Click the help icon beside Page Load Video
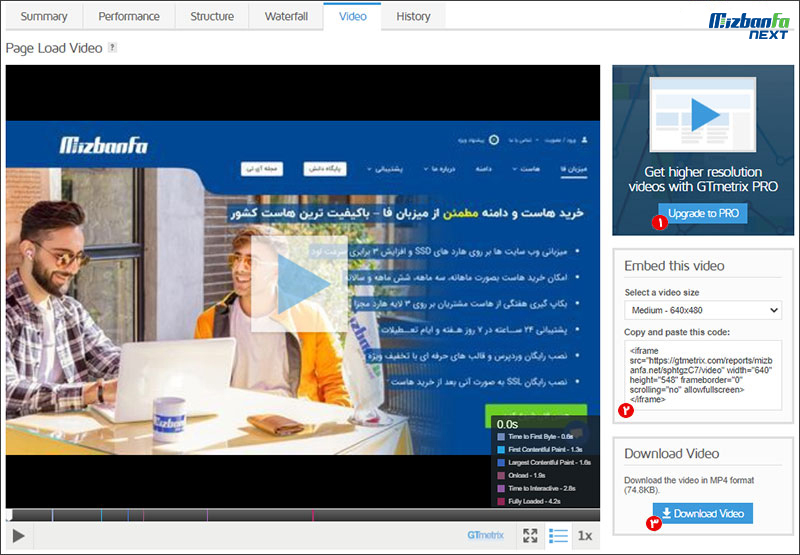Screen dimensions: 800x555 pyautogui.click(x=112, y=47)
